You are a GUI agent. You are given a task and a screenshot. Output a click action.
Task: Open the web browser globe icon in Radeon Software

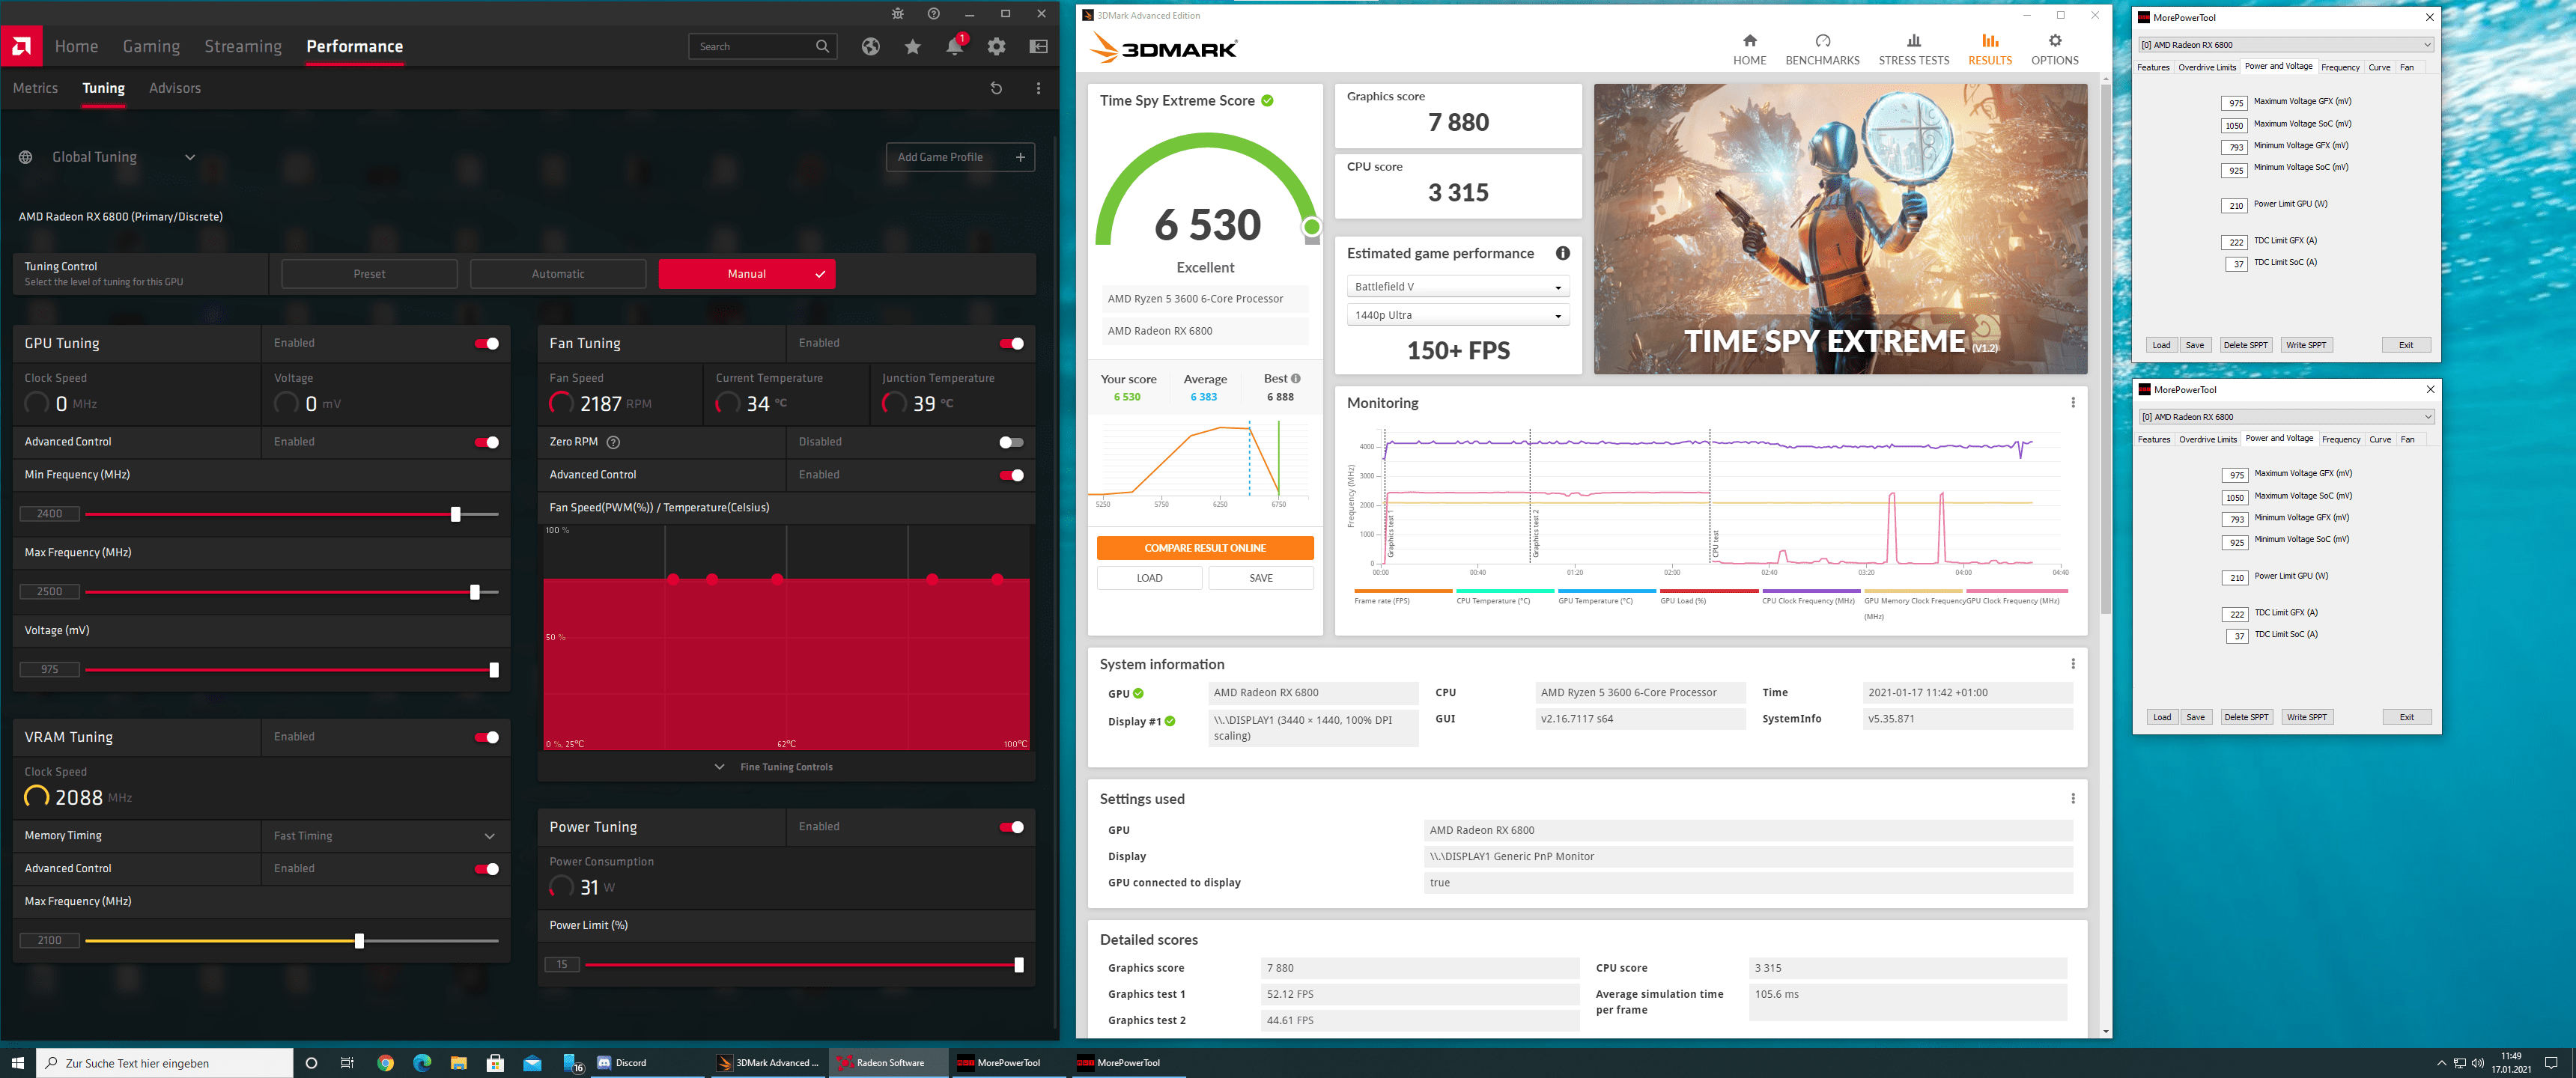pyautogui.click(x=871, y=46)
